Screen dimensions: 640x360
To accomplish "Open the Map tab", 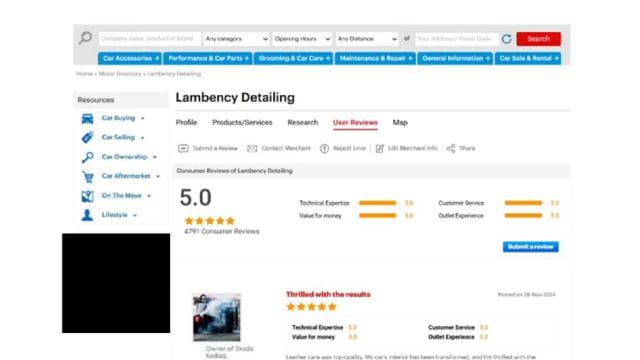I will 400,122.
